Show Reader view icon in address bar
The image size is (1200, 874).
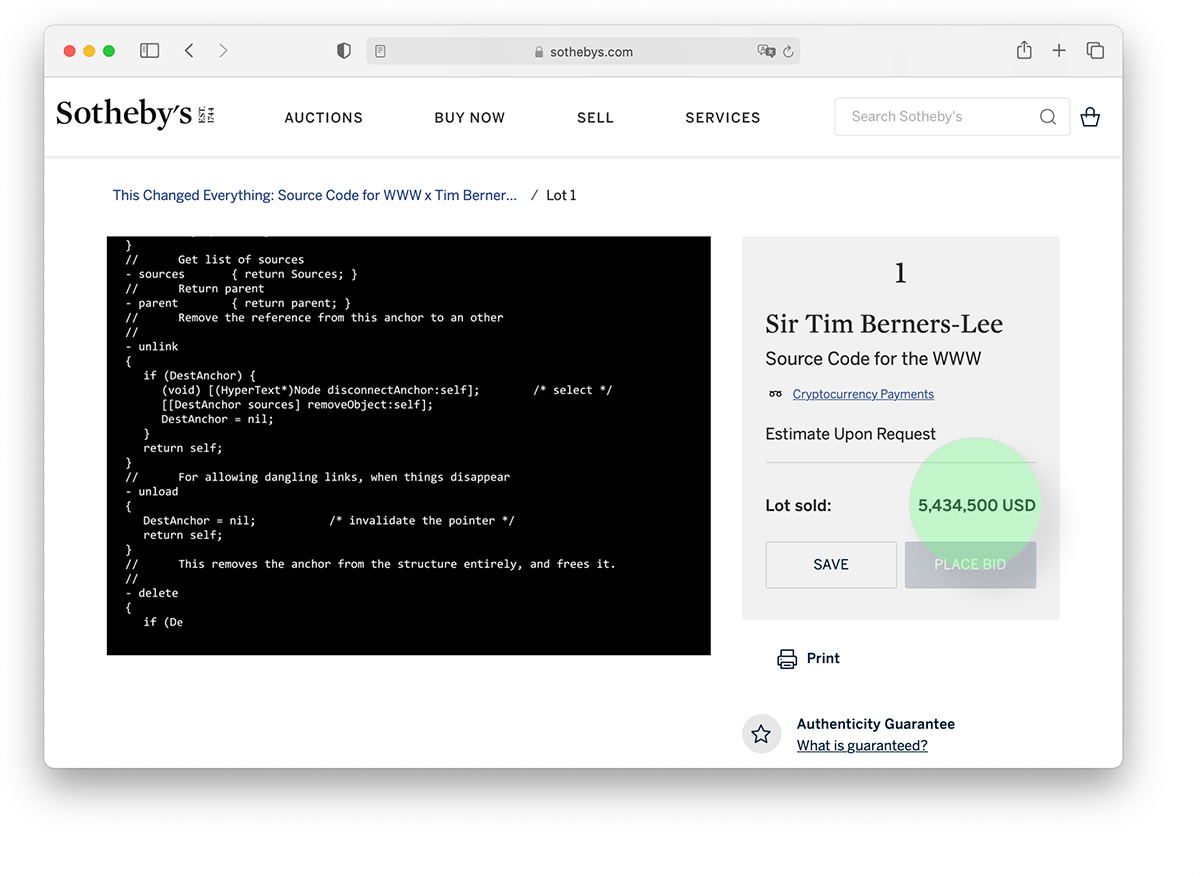[x=380, y=51]
